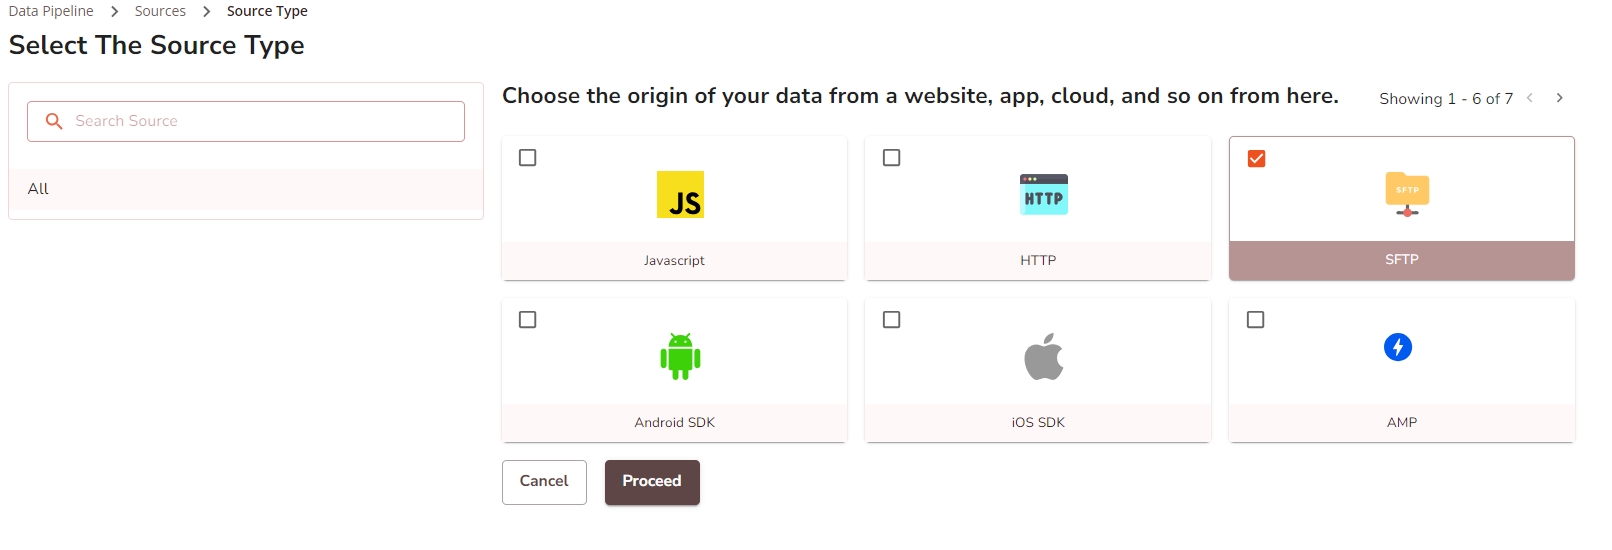Click the search magnifier icon

[54, 121]
